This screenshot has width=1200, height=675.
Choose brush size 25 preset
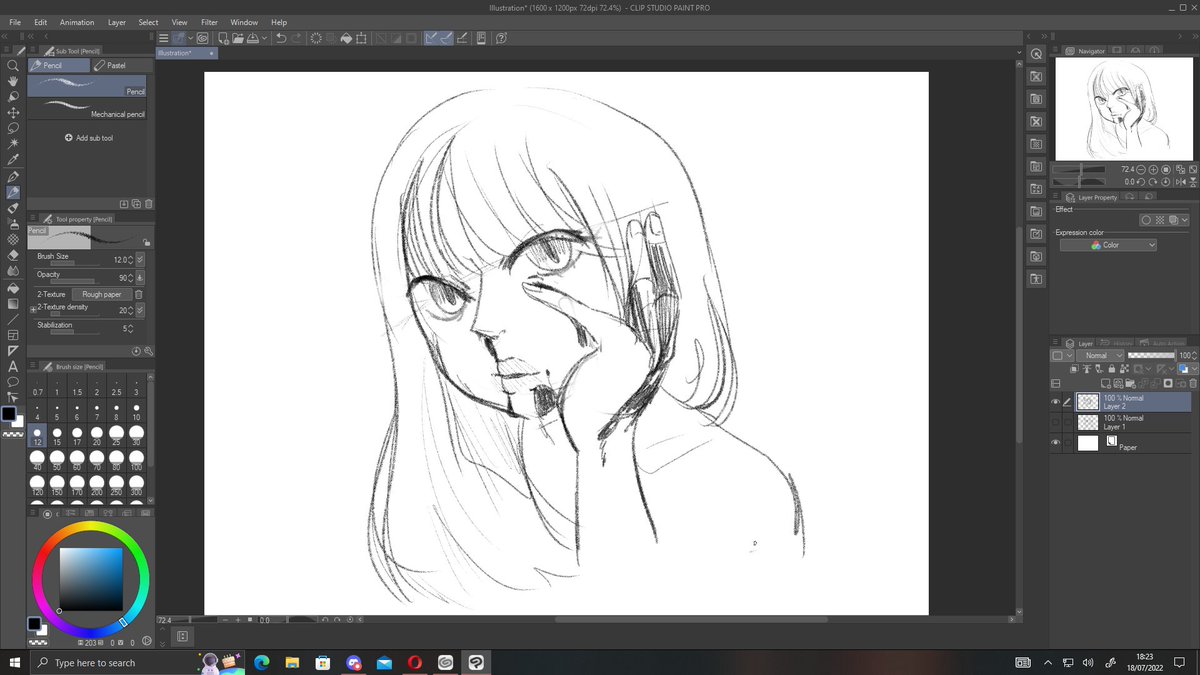pyautogui.click(x=117, y=435)
